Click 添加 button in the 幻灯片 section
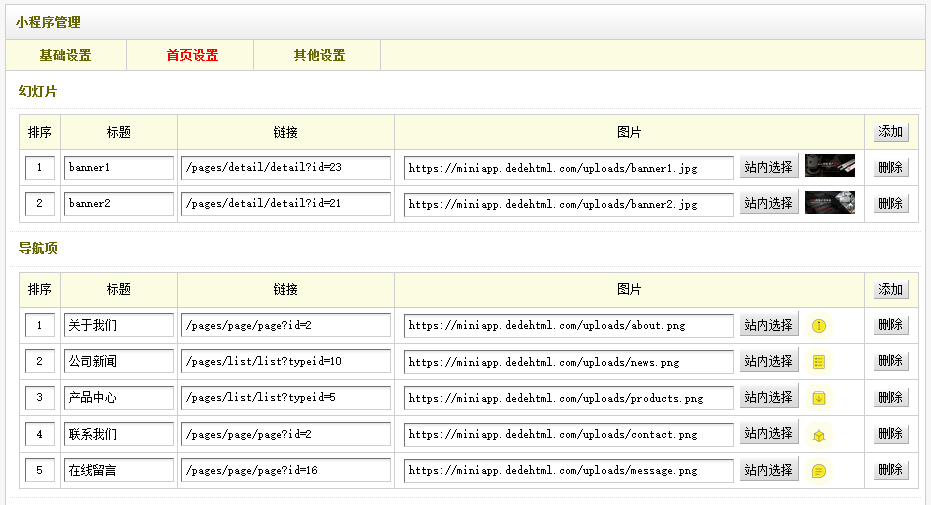 (x=890, y=132)
